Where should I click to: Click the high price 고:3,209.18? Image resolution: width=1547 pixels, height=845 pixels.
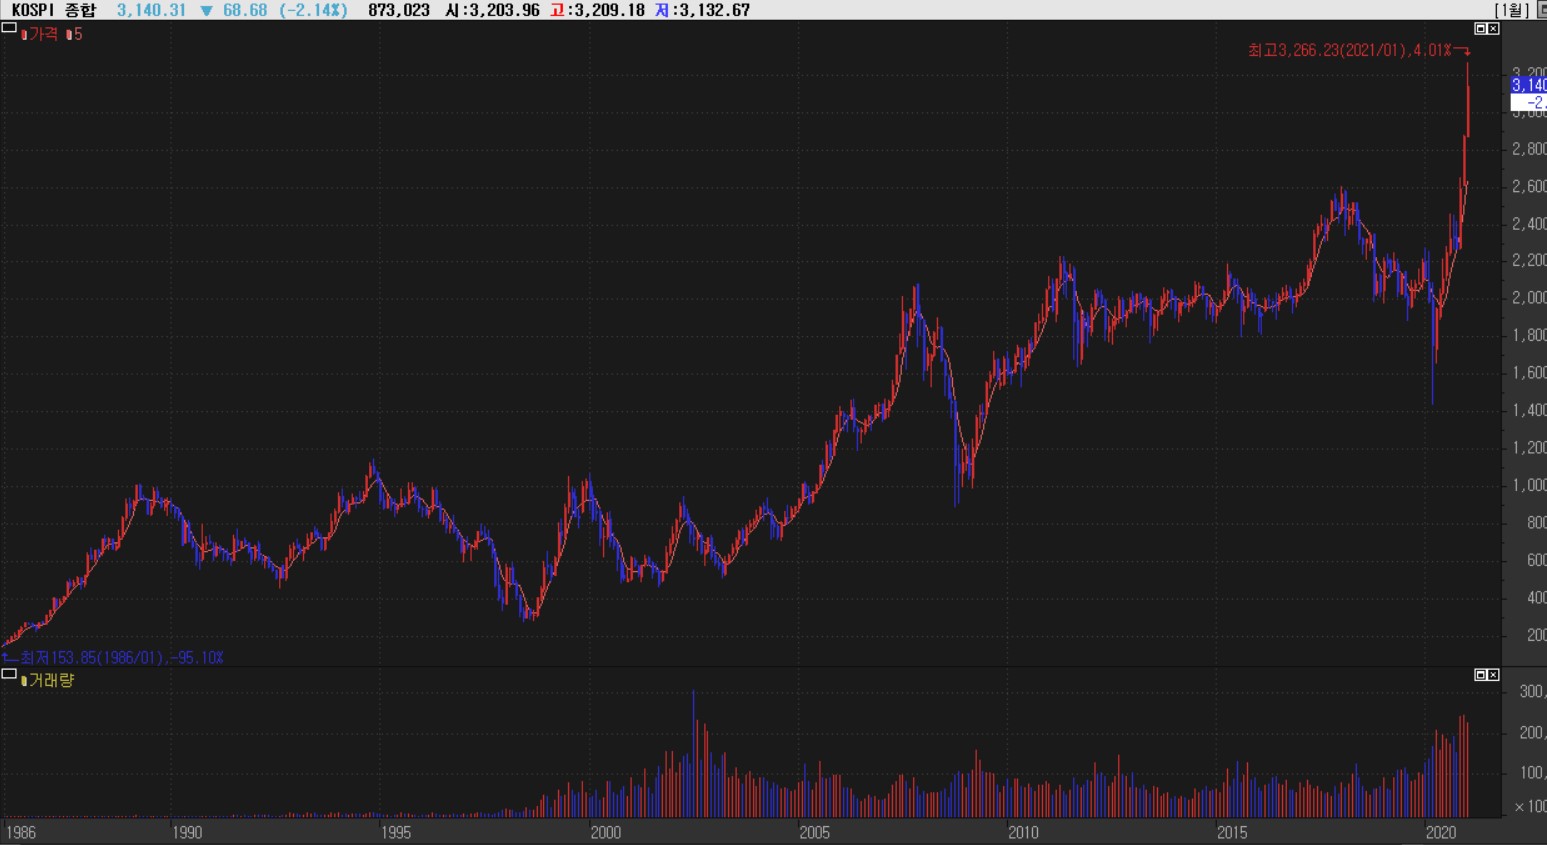coord(598,10)
